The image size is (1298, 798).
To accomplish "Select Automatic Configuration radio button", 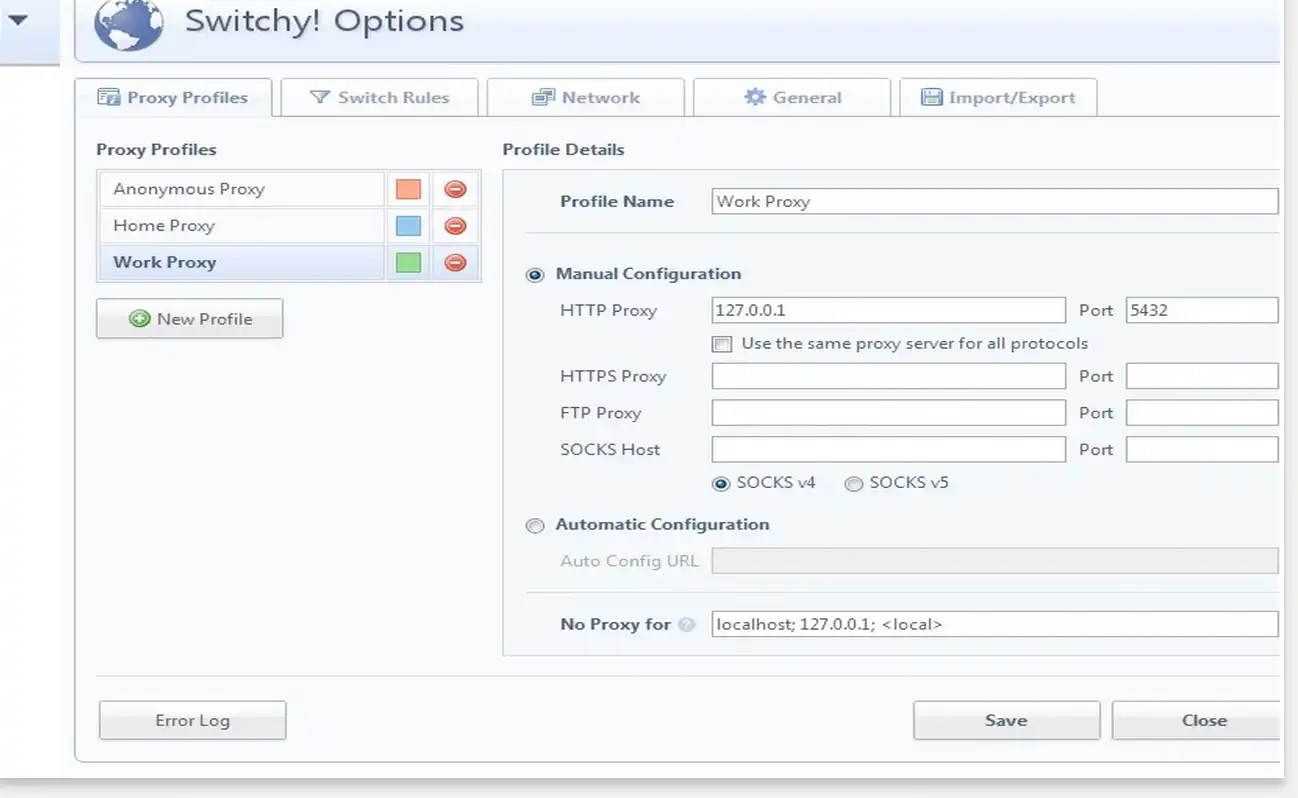I will (x=536, y=526).
